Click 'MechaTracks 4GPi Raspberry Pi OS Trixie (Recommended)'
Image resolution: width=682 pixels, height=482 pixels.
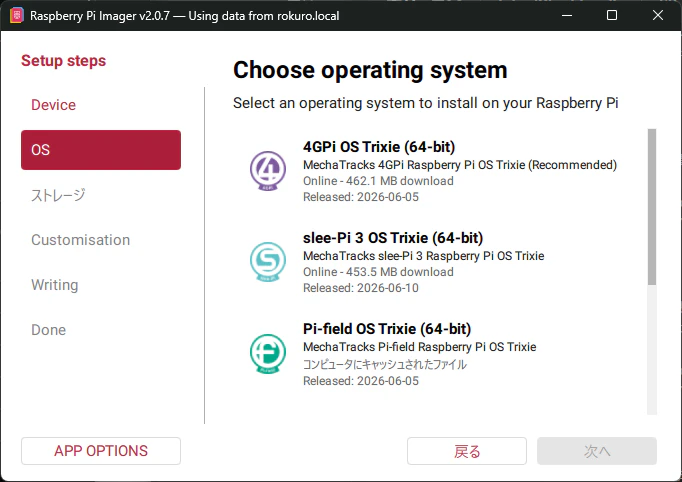(460, 165)
